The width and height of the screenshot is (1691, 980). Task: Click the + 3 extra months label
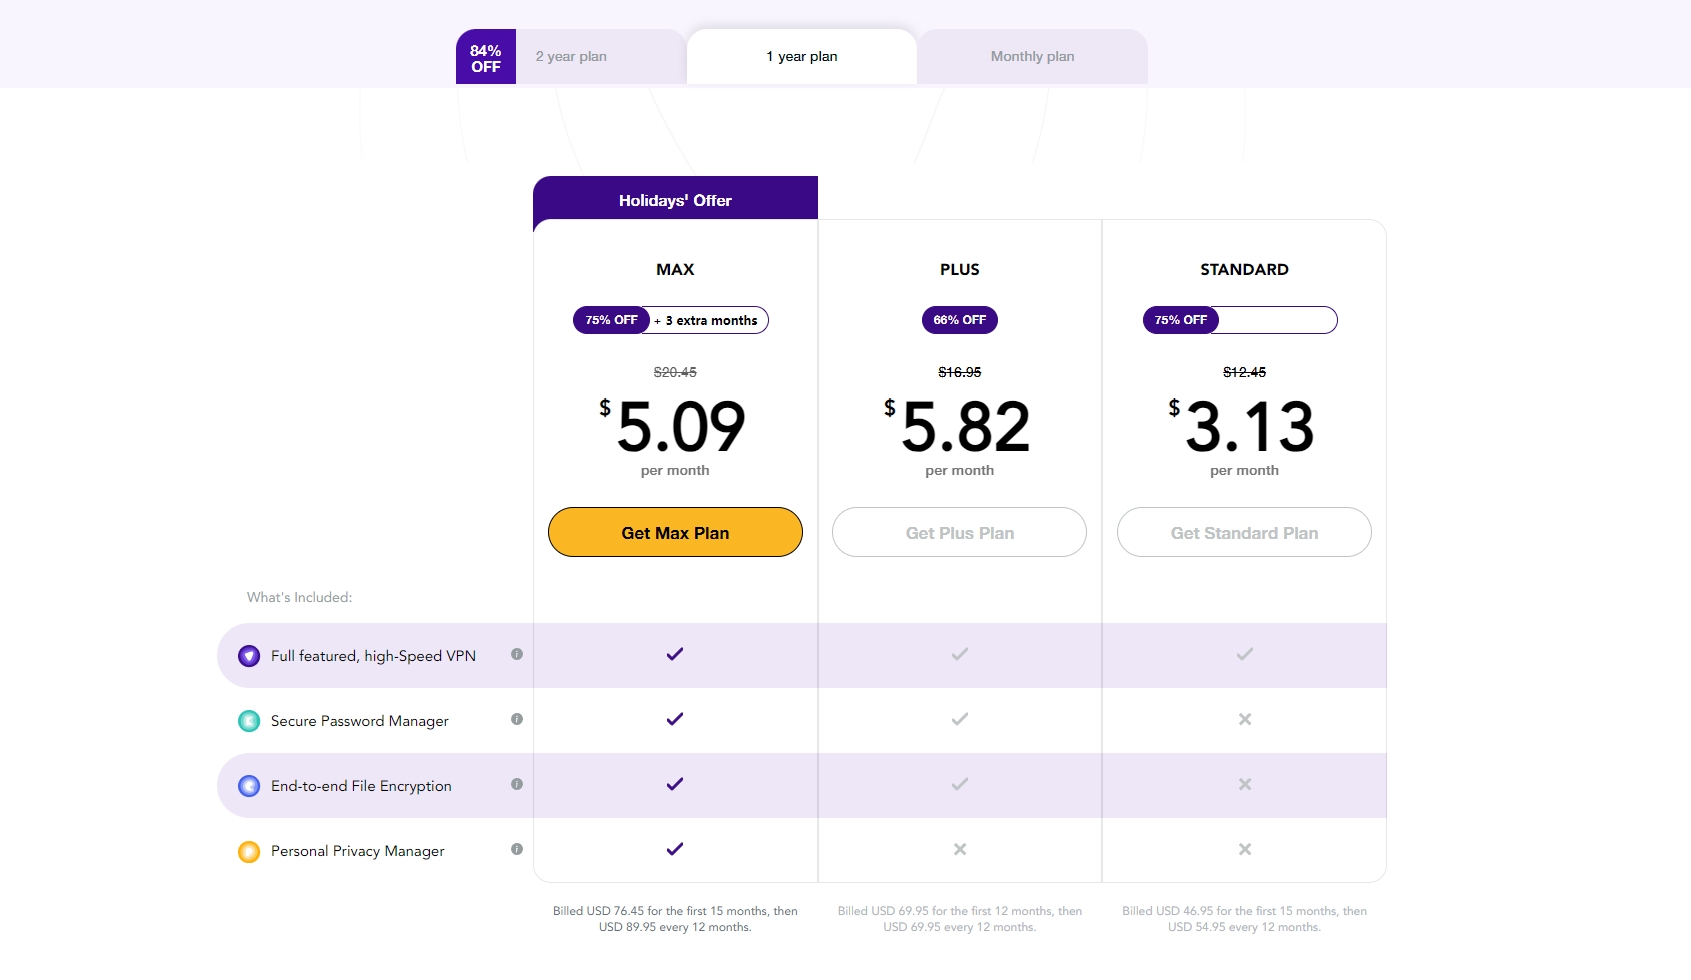pyautogui.click(x=706, y=320)
